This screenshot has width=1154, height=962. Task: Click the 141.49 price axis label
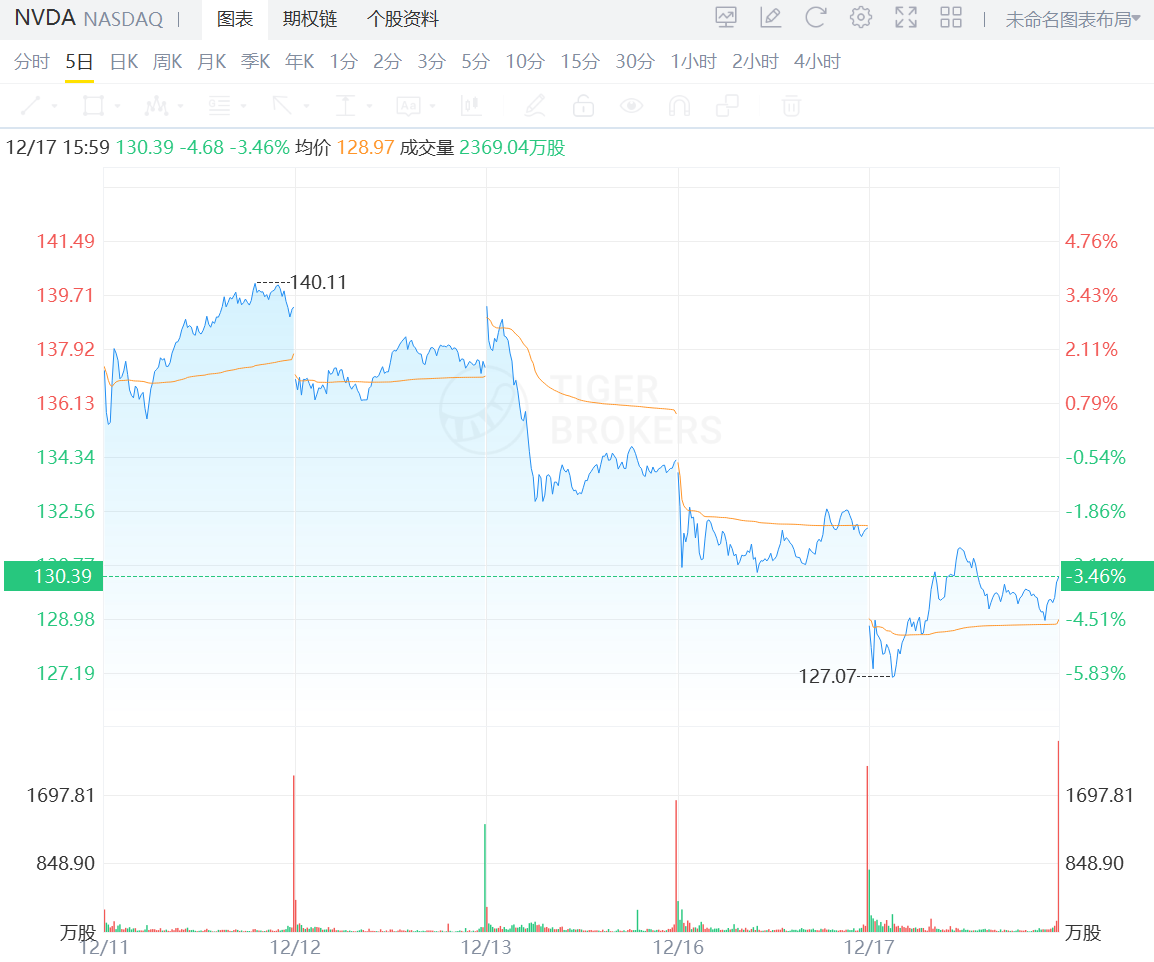(66, 241)
